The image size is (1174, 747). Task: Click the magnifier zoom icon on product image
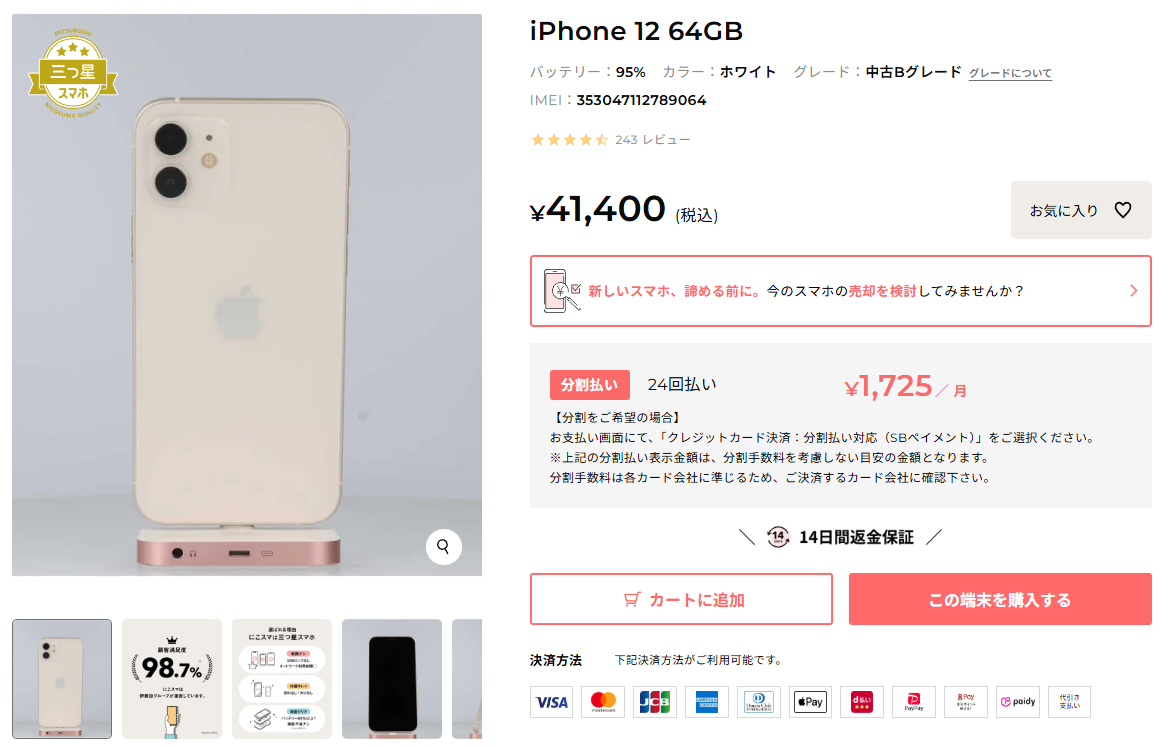(x=443, y=546)
